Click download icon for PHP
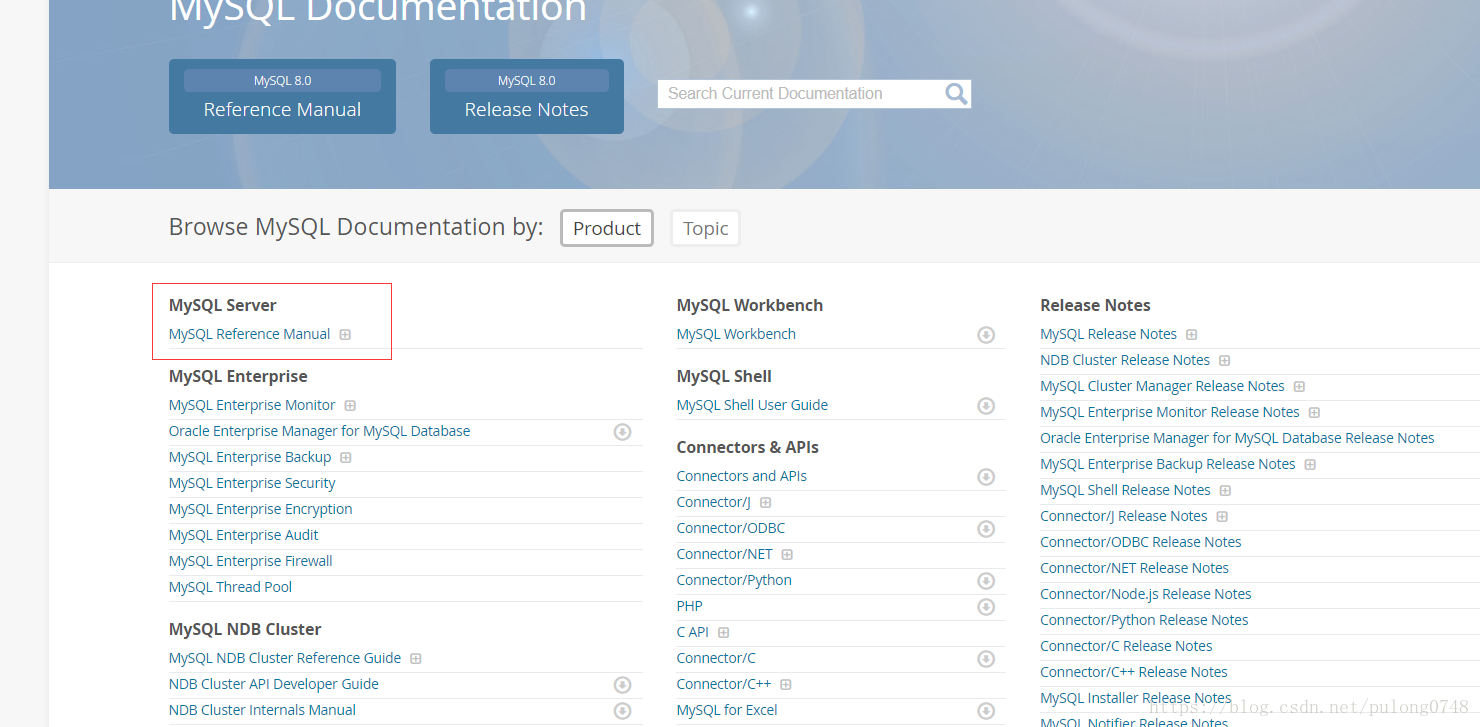This screenshot has height=727, width=1480. 986,607
